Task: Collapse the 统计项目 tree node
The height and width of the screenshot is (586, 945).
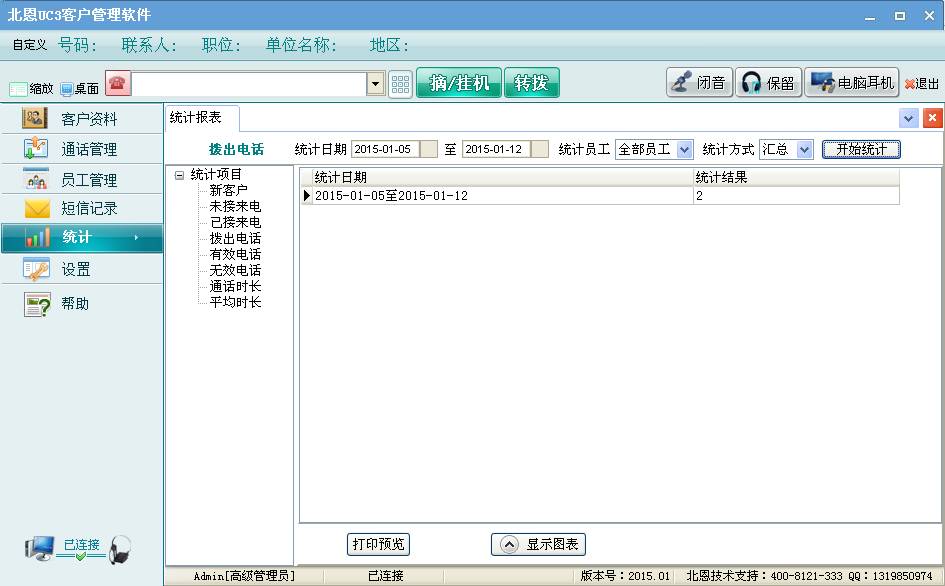Action: click(179, 175)
